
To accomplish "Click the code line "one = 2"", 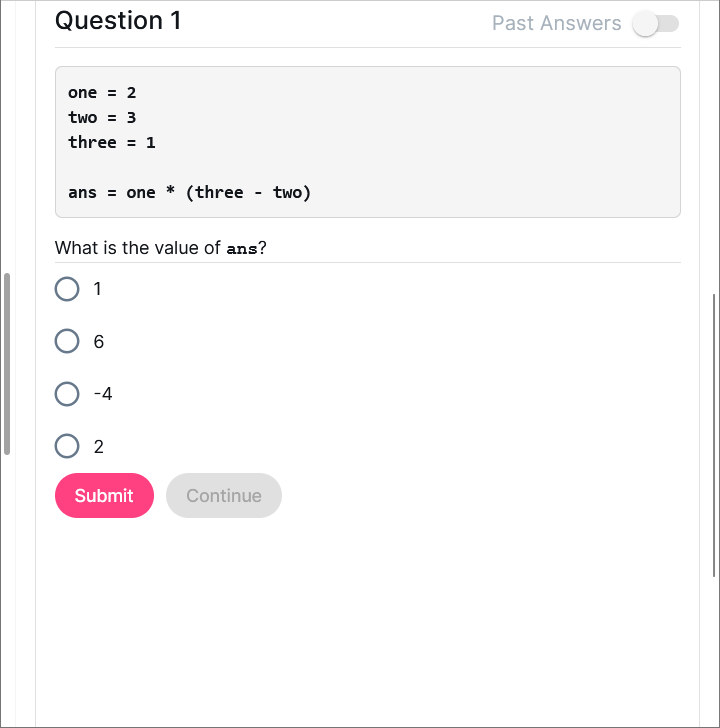I will [x=102, y=93].
